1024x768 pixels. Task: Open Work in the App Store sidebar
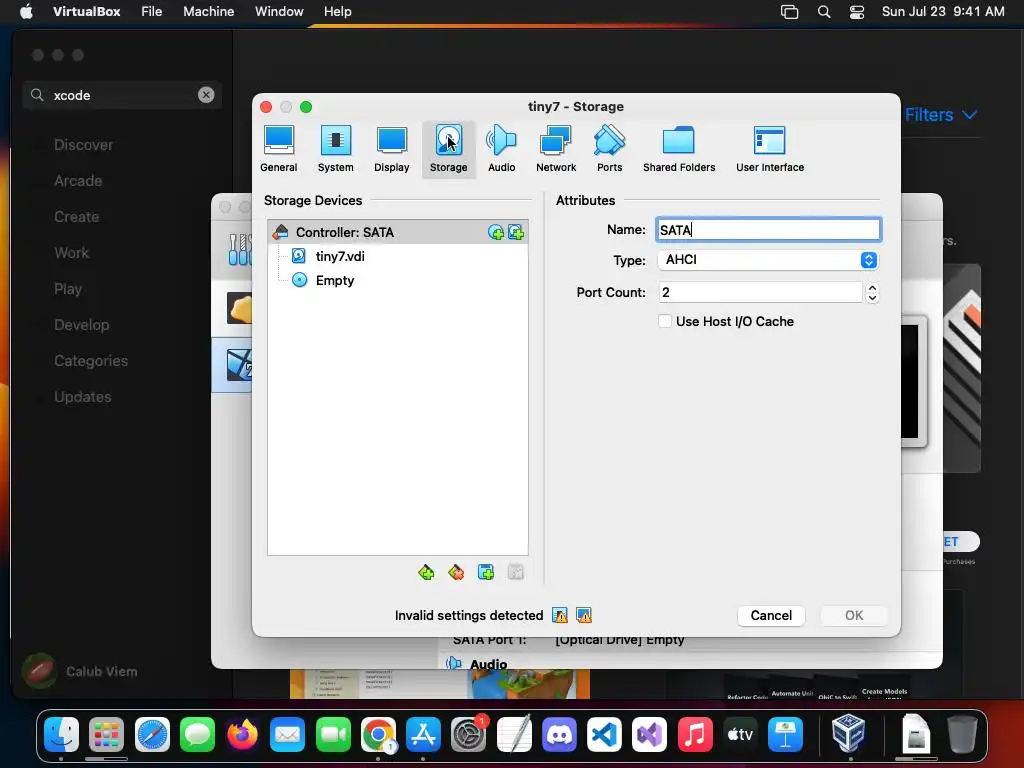pos(71,253)
